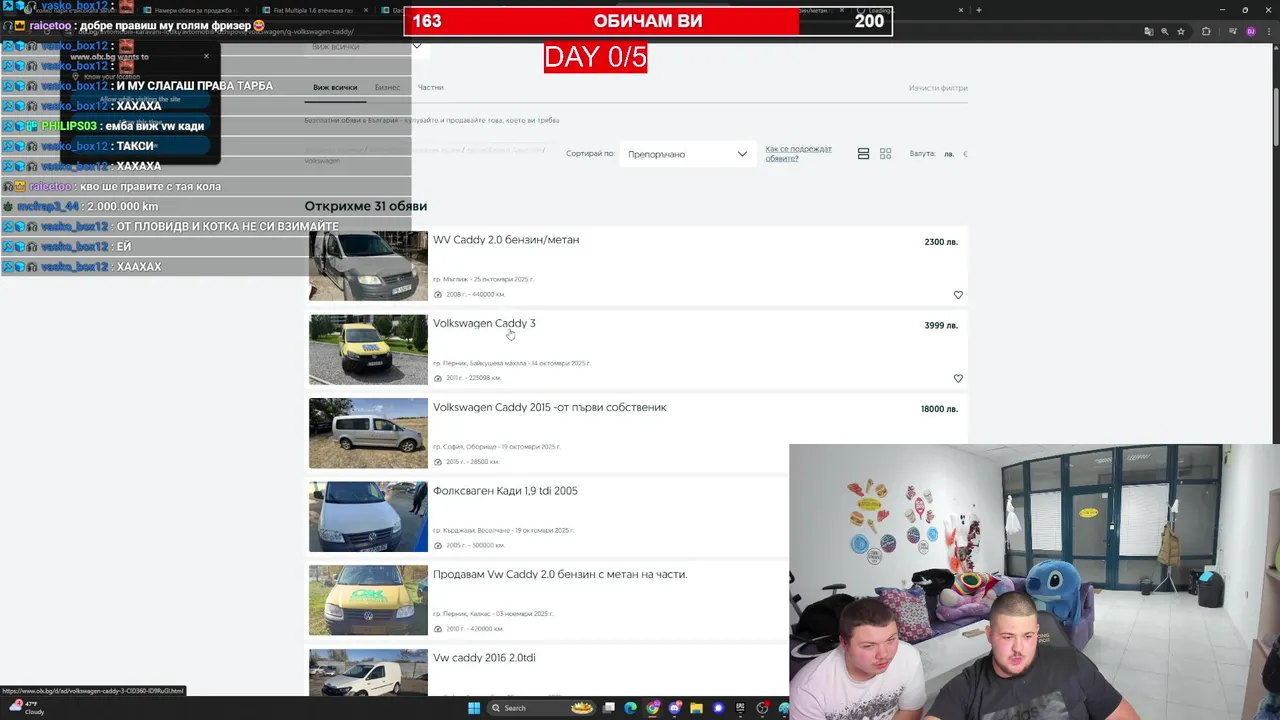Click the '3999 лв.' price
The image size is (1280, 720).
pyautogui.click(x=941, y=326)
